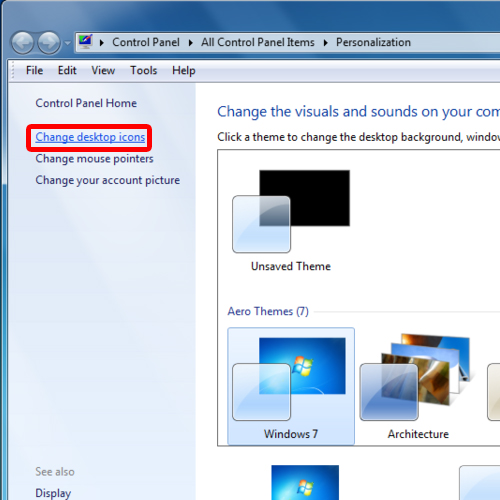Open the Help menu
The width and height of the screenshot is (500, 500).
pos(183,70)
